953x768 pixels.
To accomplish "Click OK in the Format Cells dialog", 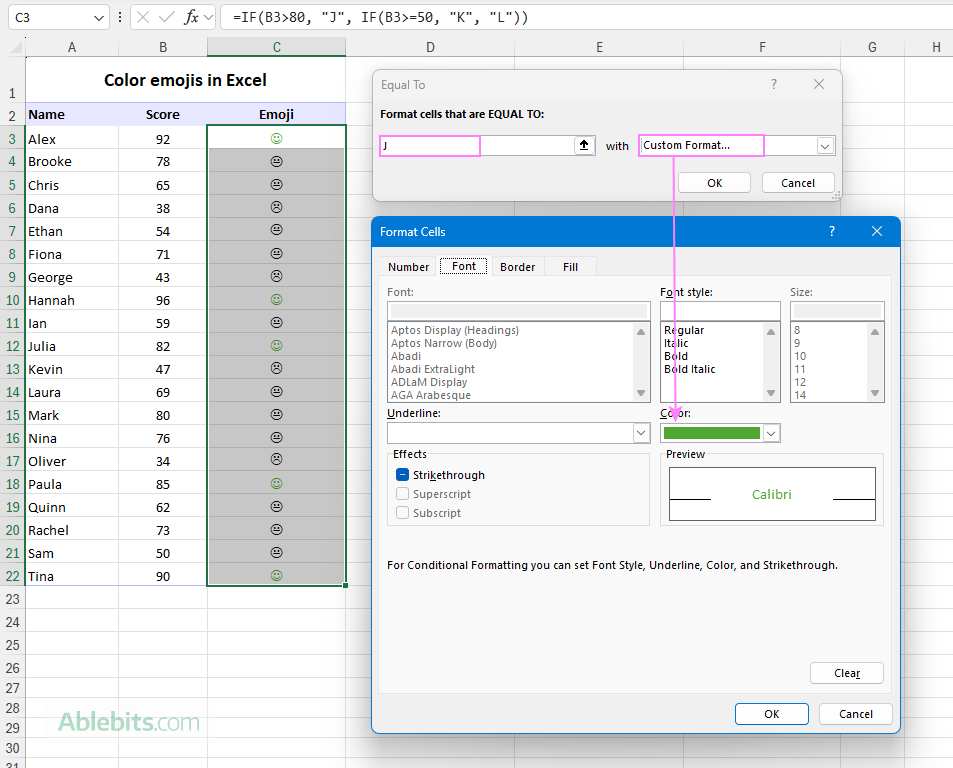I will 771,714.
